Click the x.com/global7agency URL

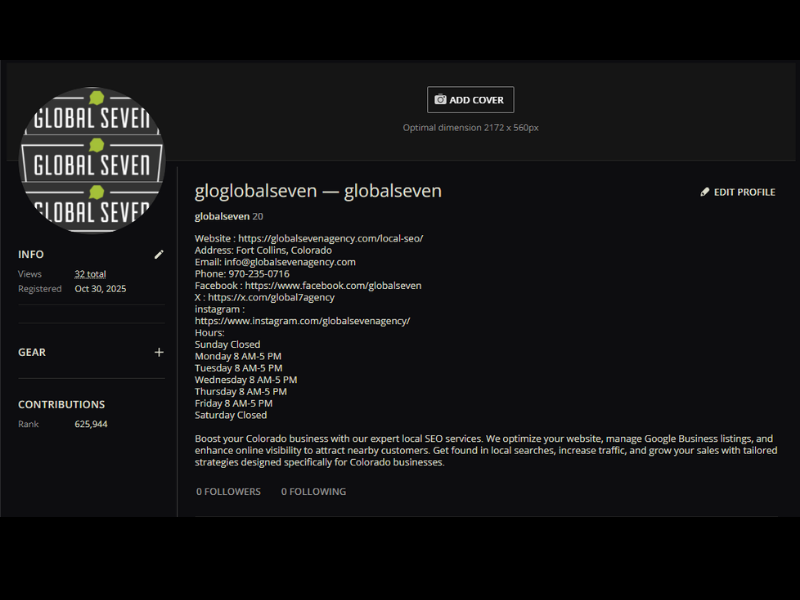tap(271, 297)
